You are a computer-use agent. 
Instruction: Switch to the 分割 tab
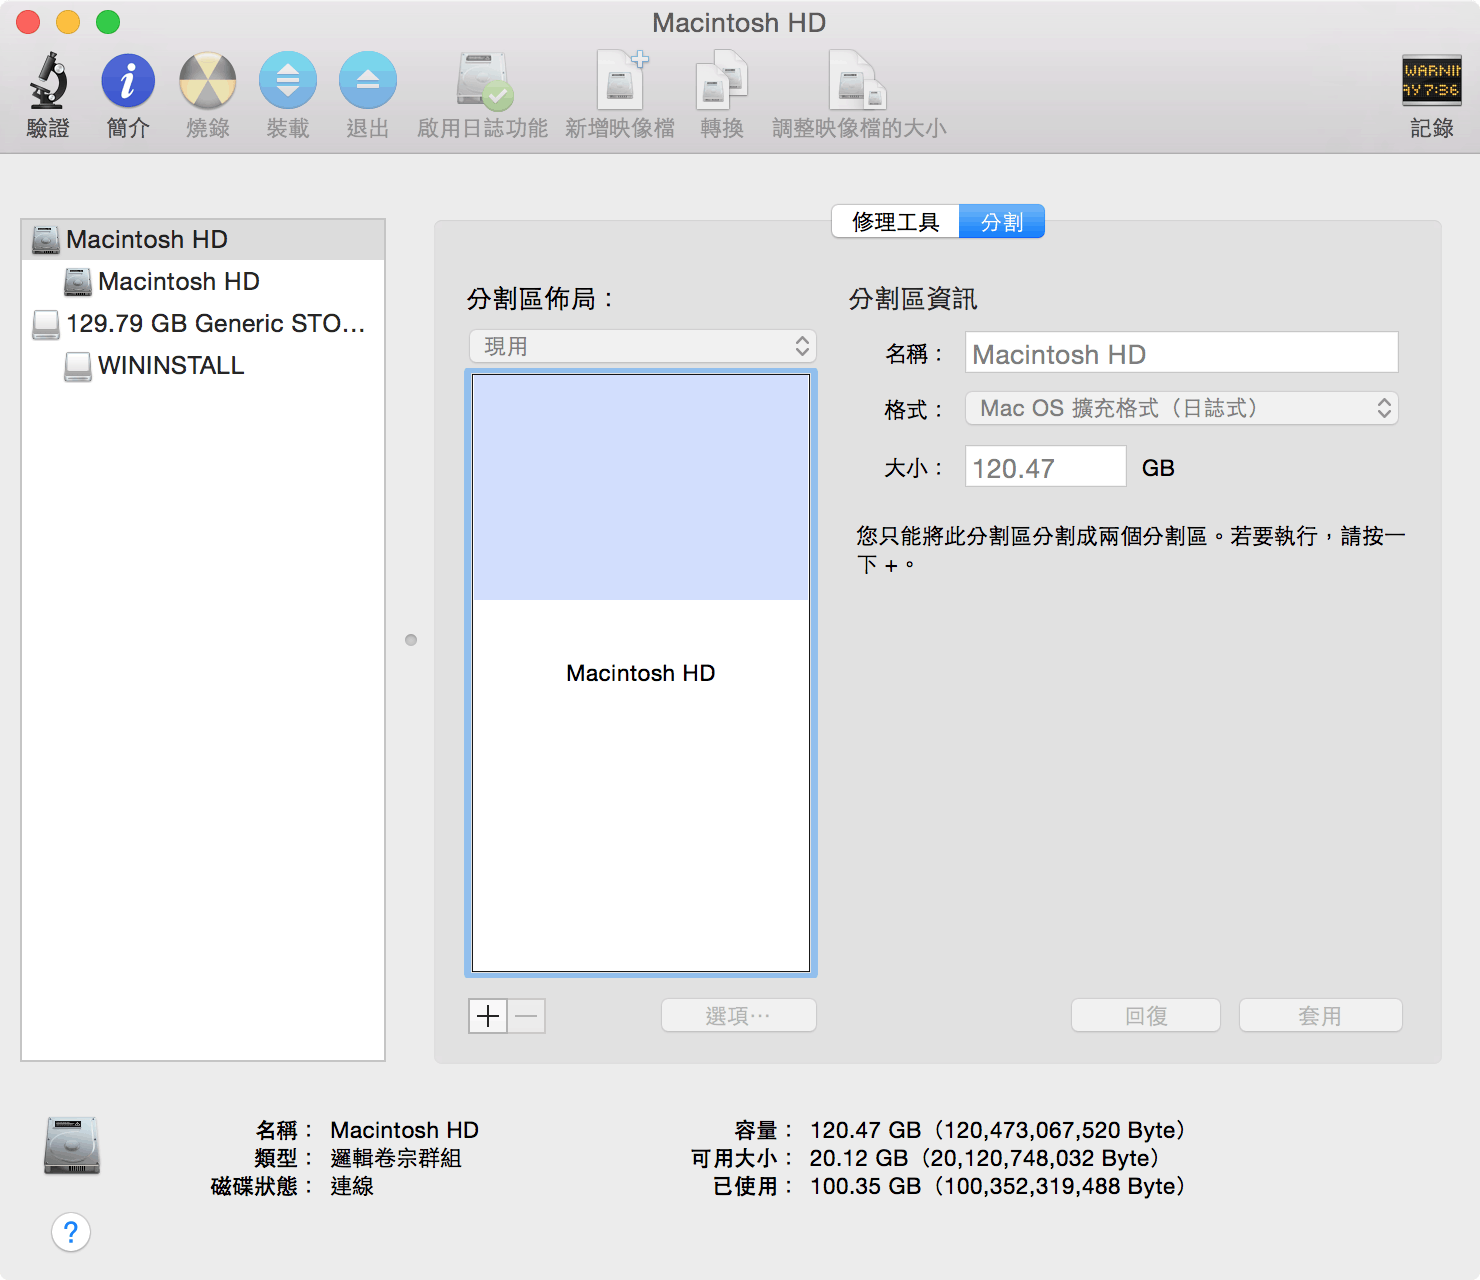[x=1002, y=222]
